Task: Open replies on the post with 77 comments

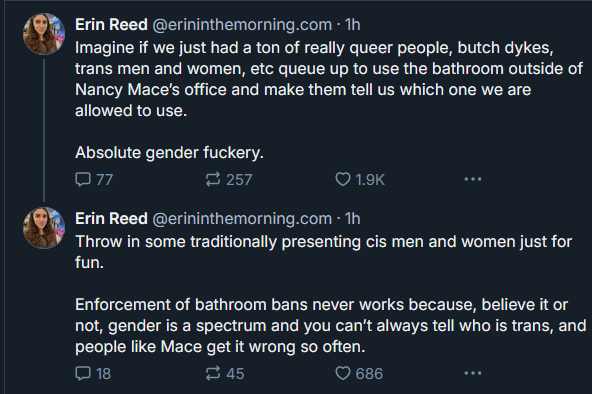Action: tap(94, 179)
